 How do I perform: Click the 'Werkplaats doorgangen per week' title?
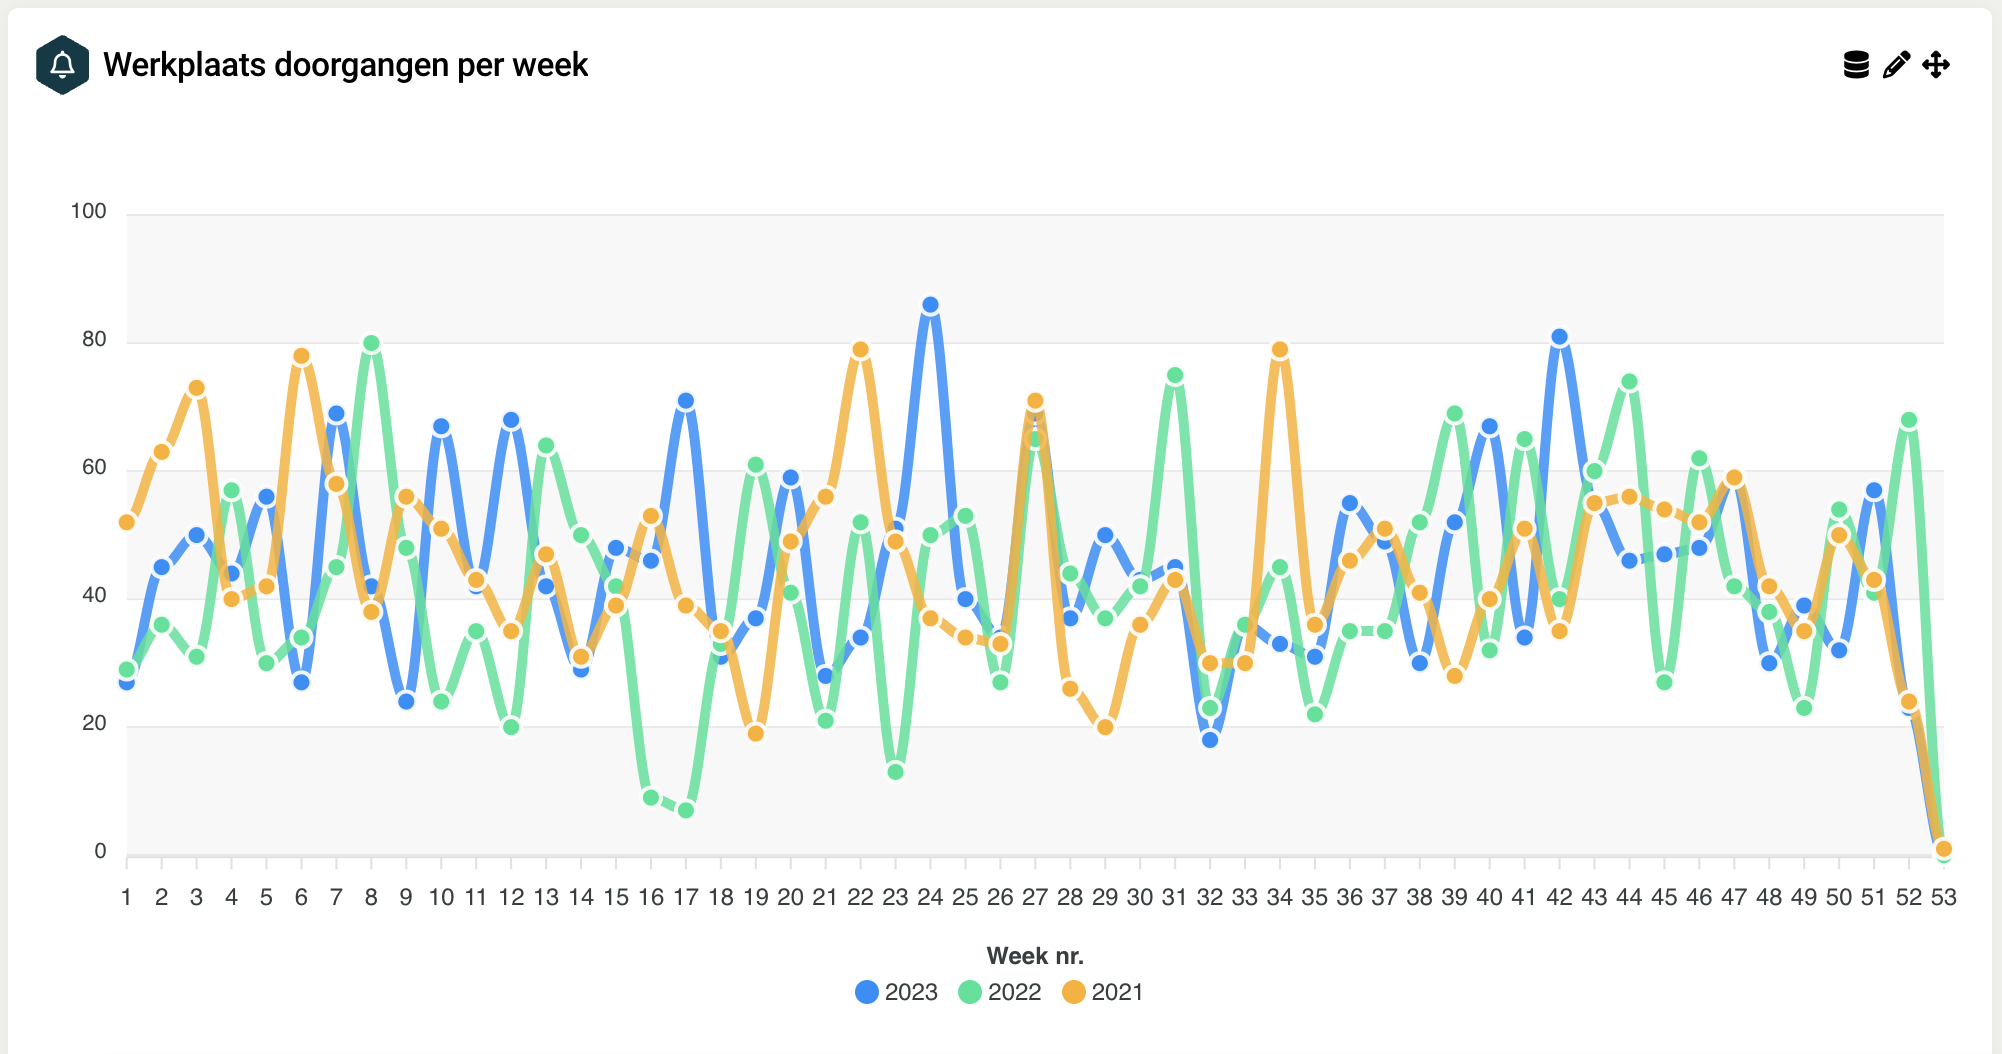point(345,65)
